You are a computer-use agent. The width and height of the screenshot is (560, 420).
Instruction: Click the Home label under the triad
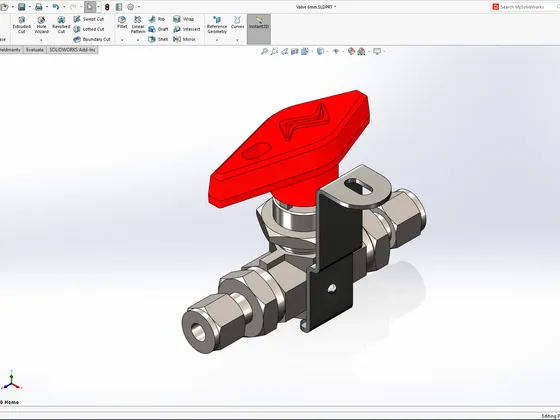[x=11, y=402]
